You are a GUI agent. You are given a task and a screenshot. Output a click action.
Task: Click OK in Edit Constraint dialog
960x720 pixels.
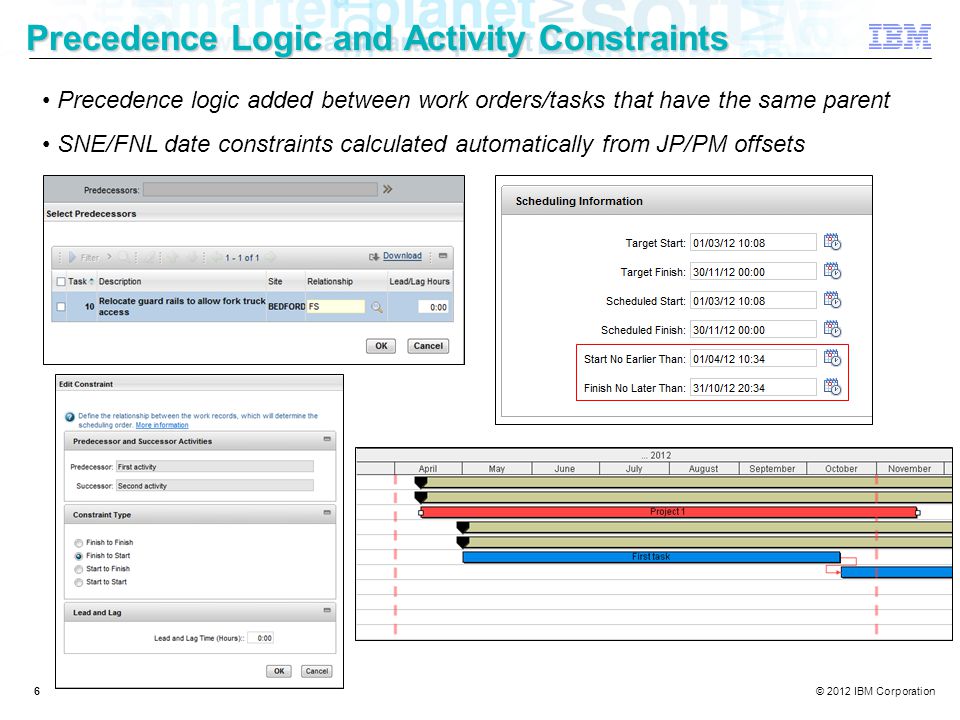coord(279,671)
